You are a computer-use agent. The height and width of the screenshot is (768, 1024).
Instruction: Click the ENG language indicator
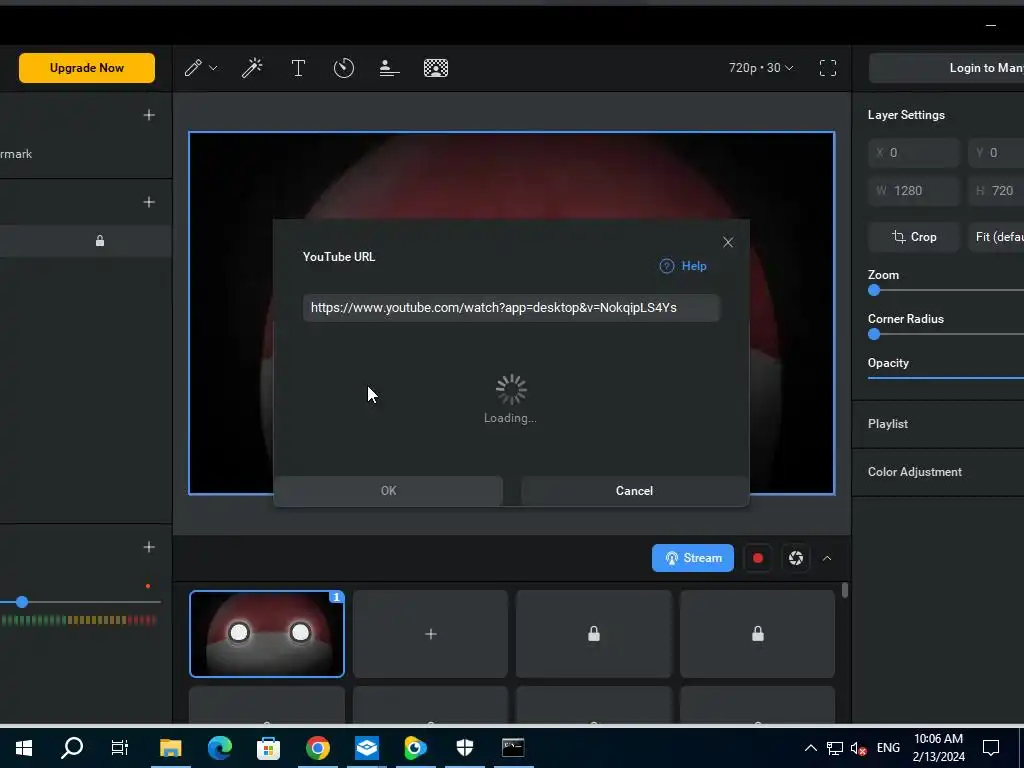click(x=888, y=748)
